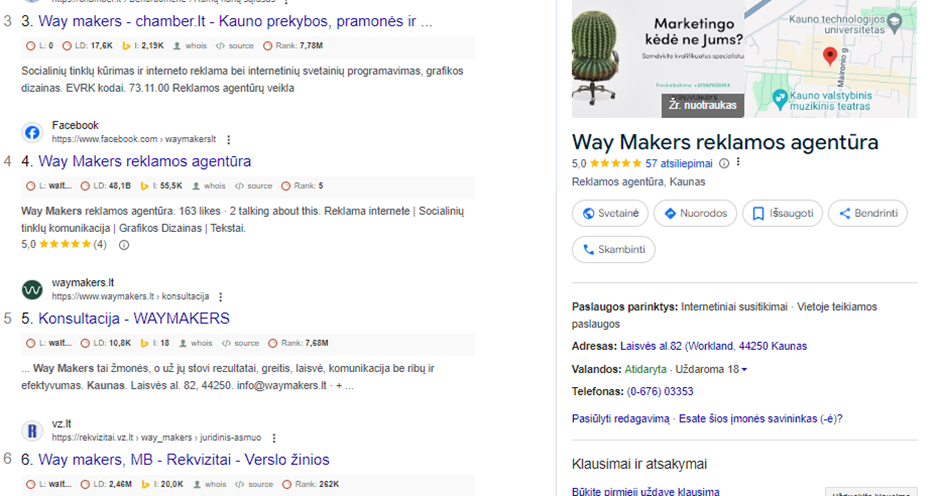Image resolution: width=940 pixels, height=496 pixels.
Task: Click the waymakers.lt favicon icon
Action: pyautogui.click(x=32, y=290)
